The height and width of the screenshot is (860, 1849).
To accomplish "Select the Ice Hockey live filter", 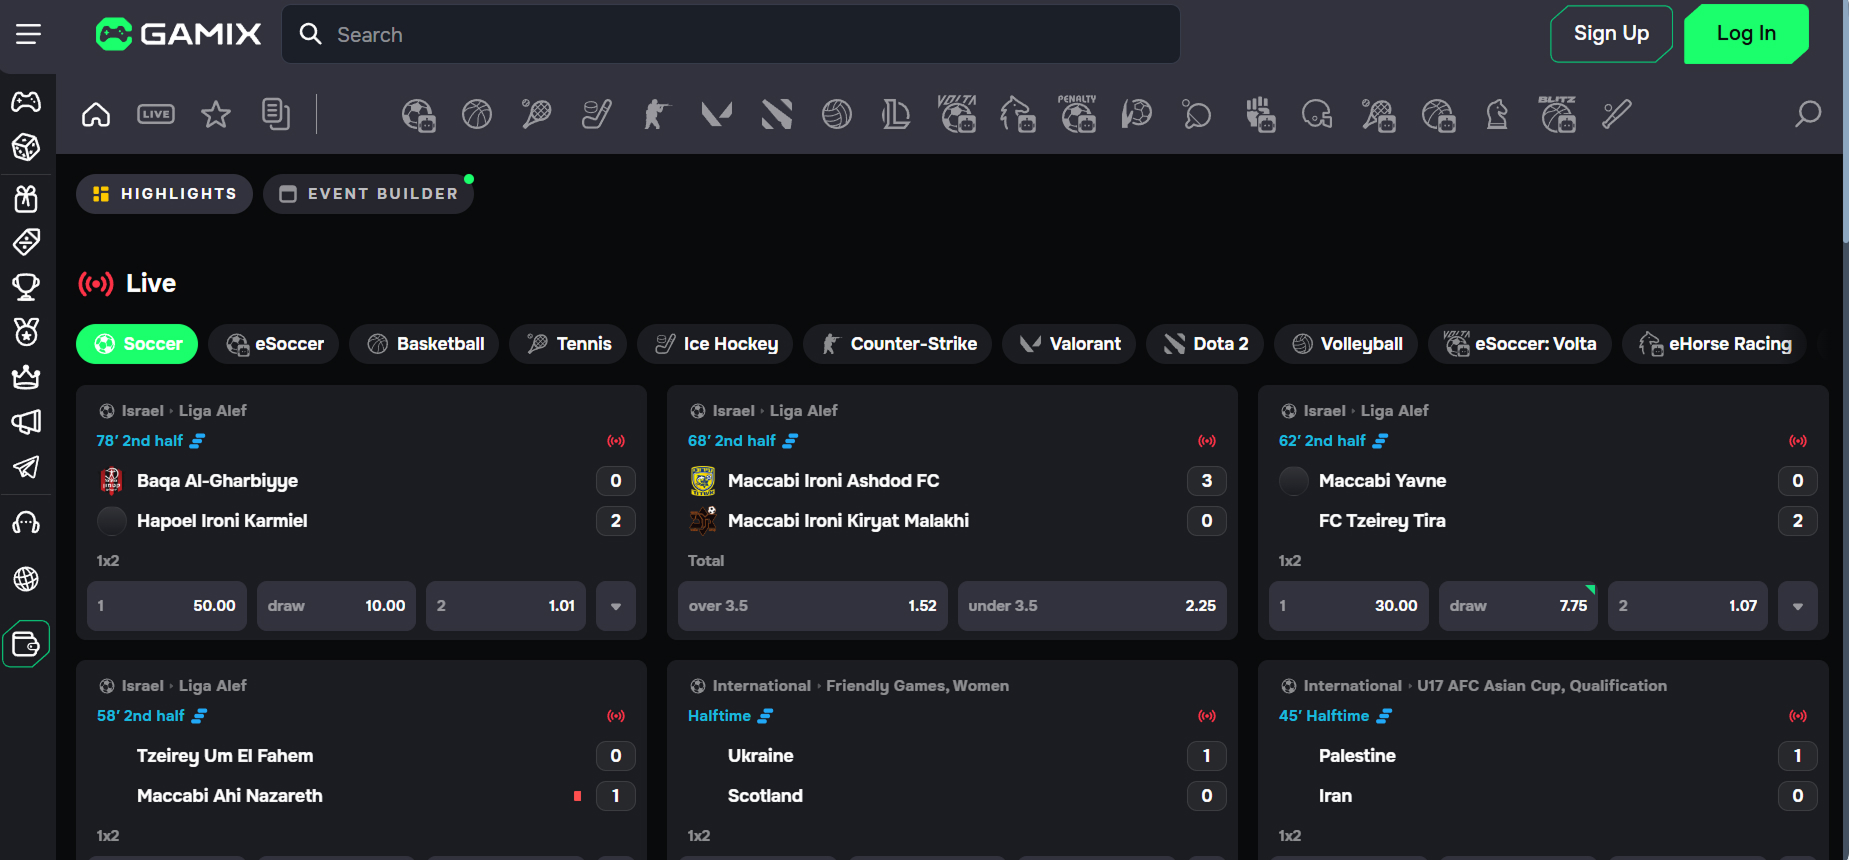I will point(716,344).
